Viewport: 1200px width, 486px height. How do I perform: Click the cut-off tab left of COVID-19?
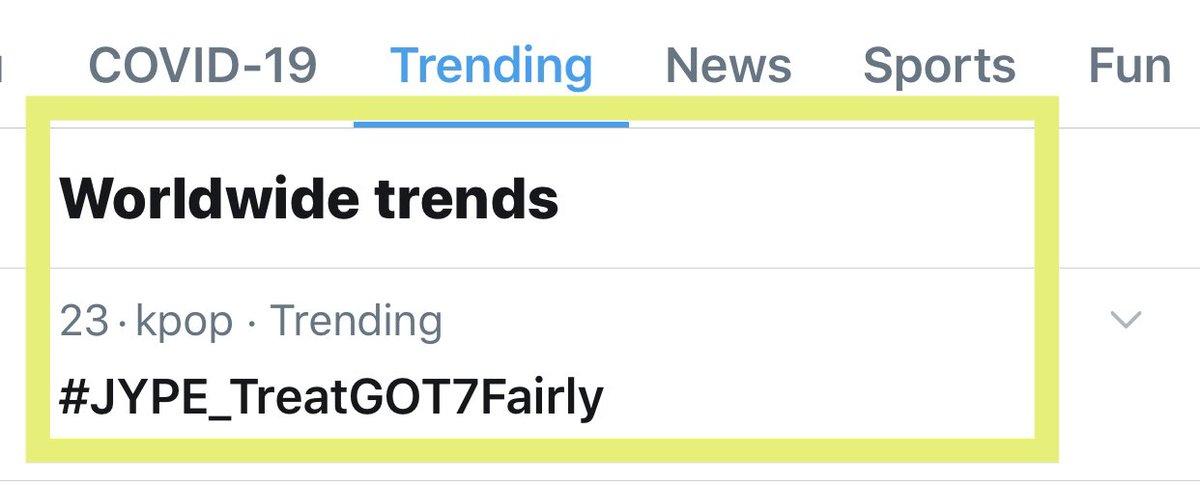pyautogui.click(x=3, y=66)
